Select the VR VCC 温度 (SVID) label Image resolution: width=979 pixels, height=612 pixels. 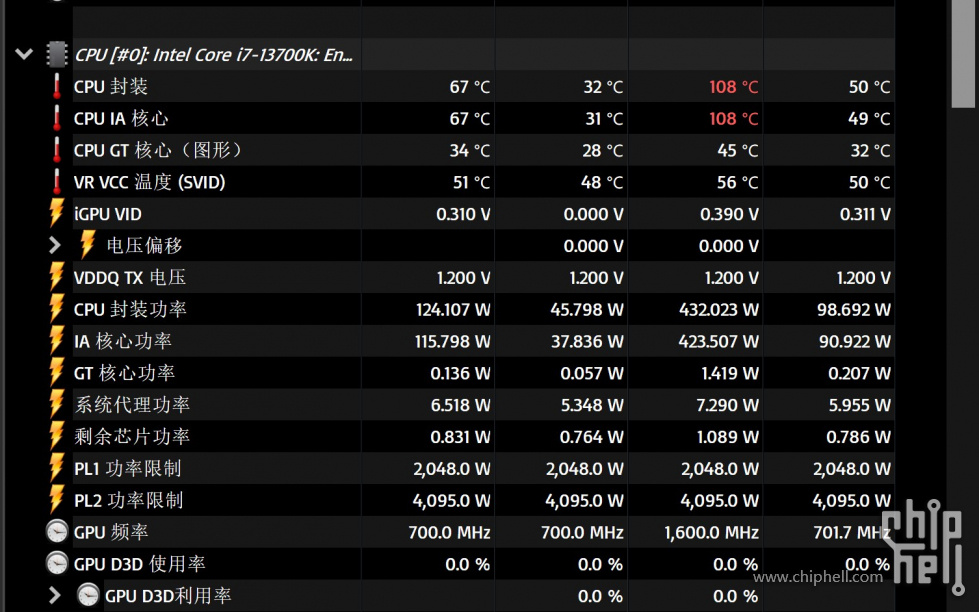click(x=149, y=182)
